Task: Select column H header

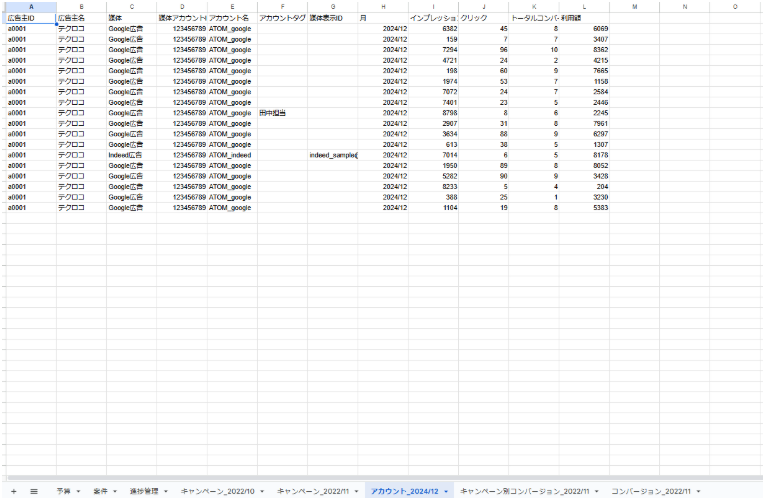Action: point(383,7)
